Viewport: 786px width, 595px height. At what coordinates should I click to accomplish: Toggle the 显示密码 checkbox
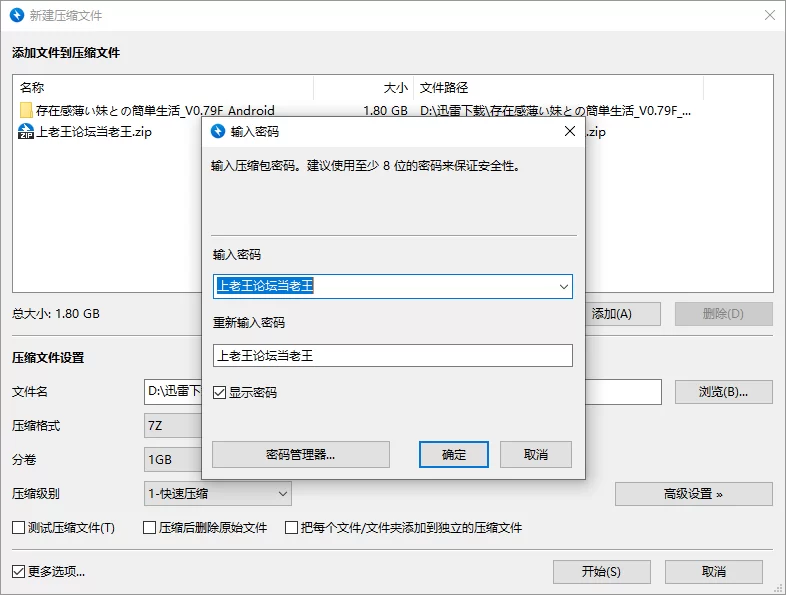click(219, 392)
